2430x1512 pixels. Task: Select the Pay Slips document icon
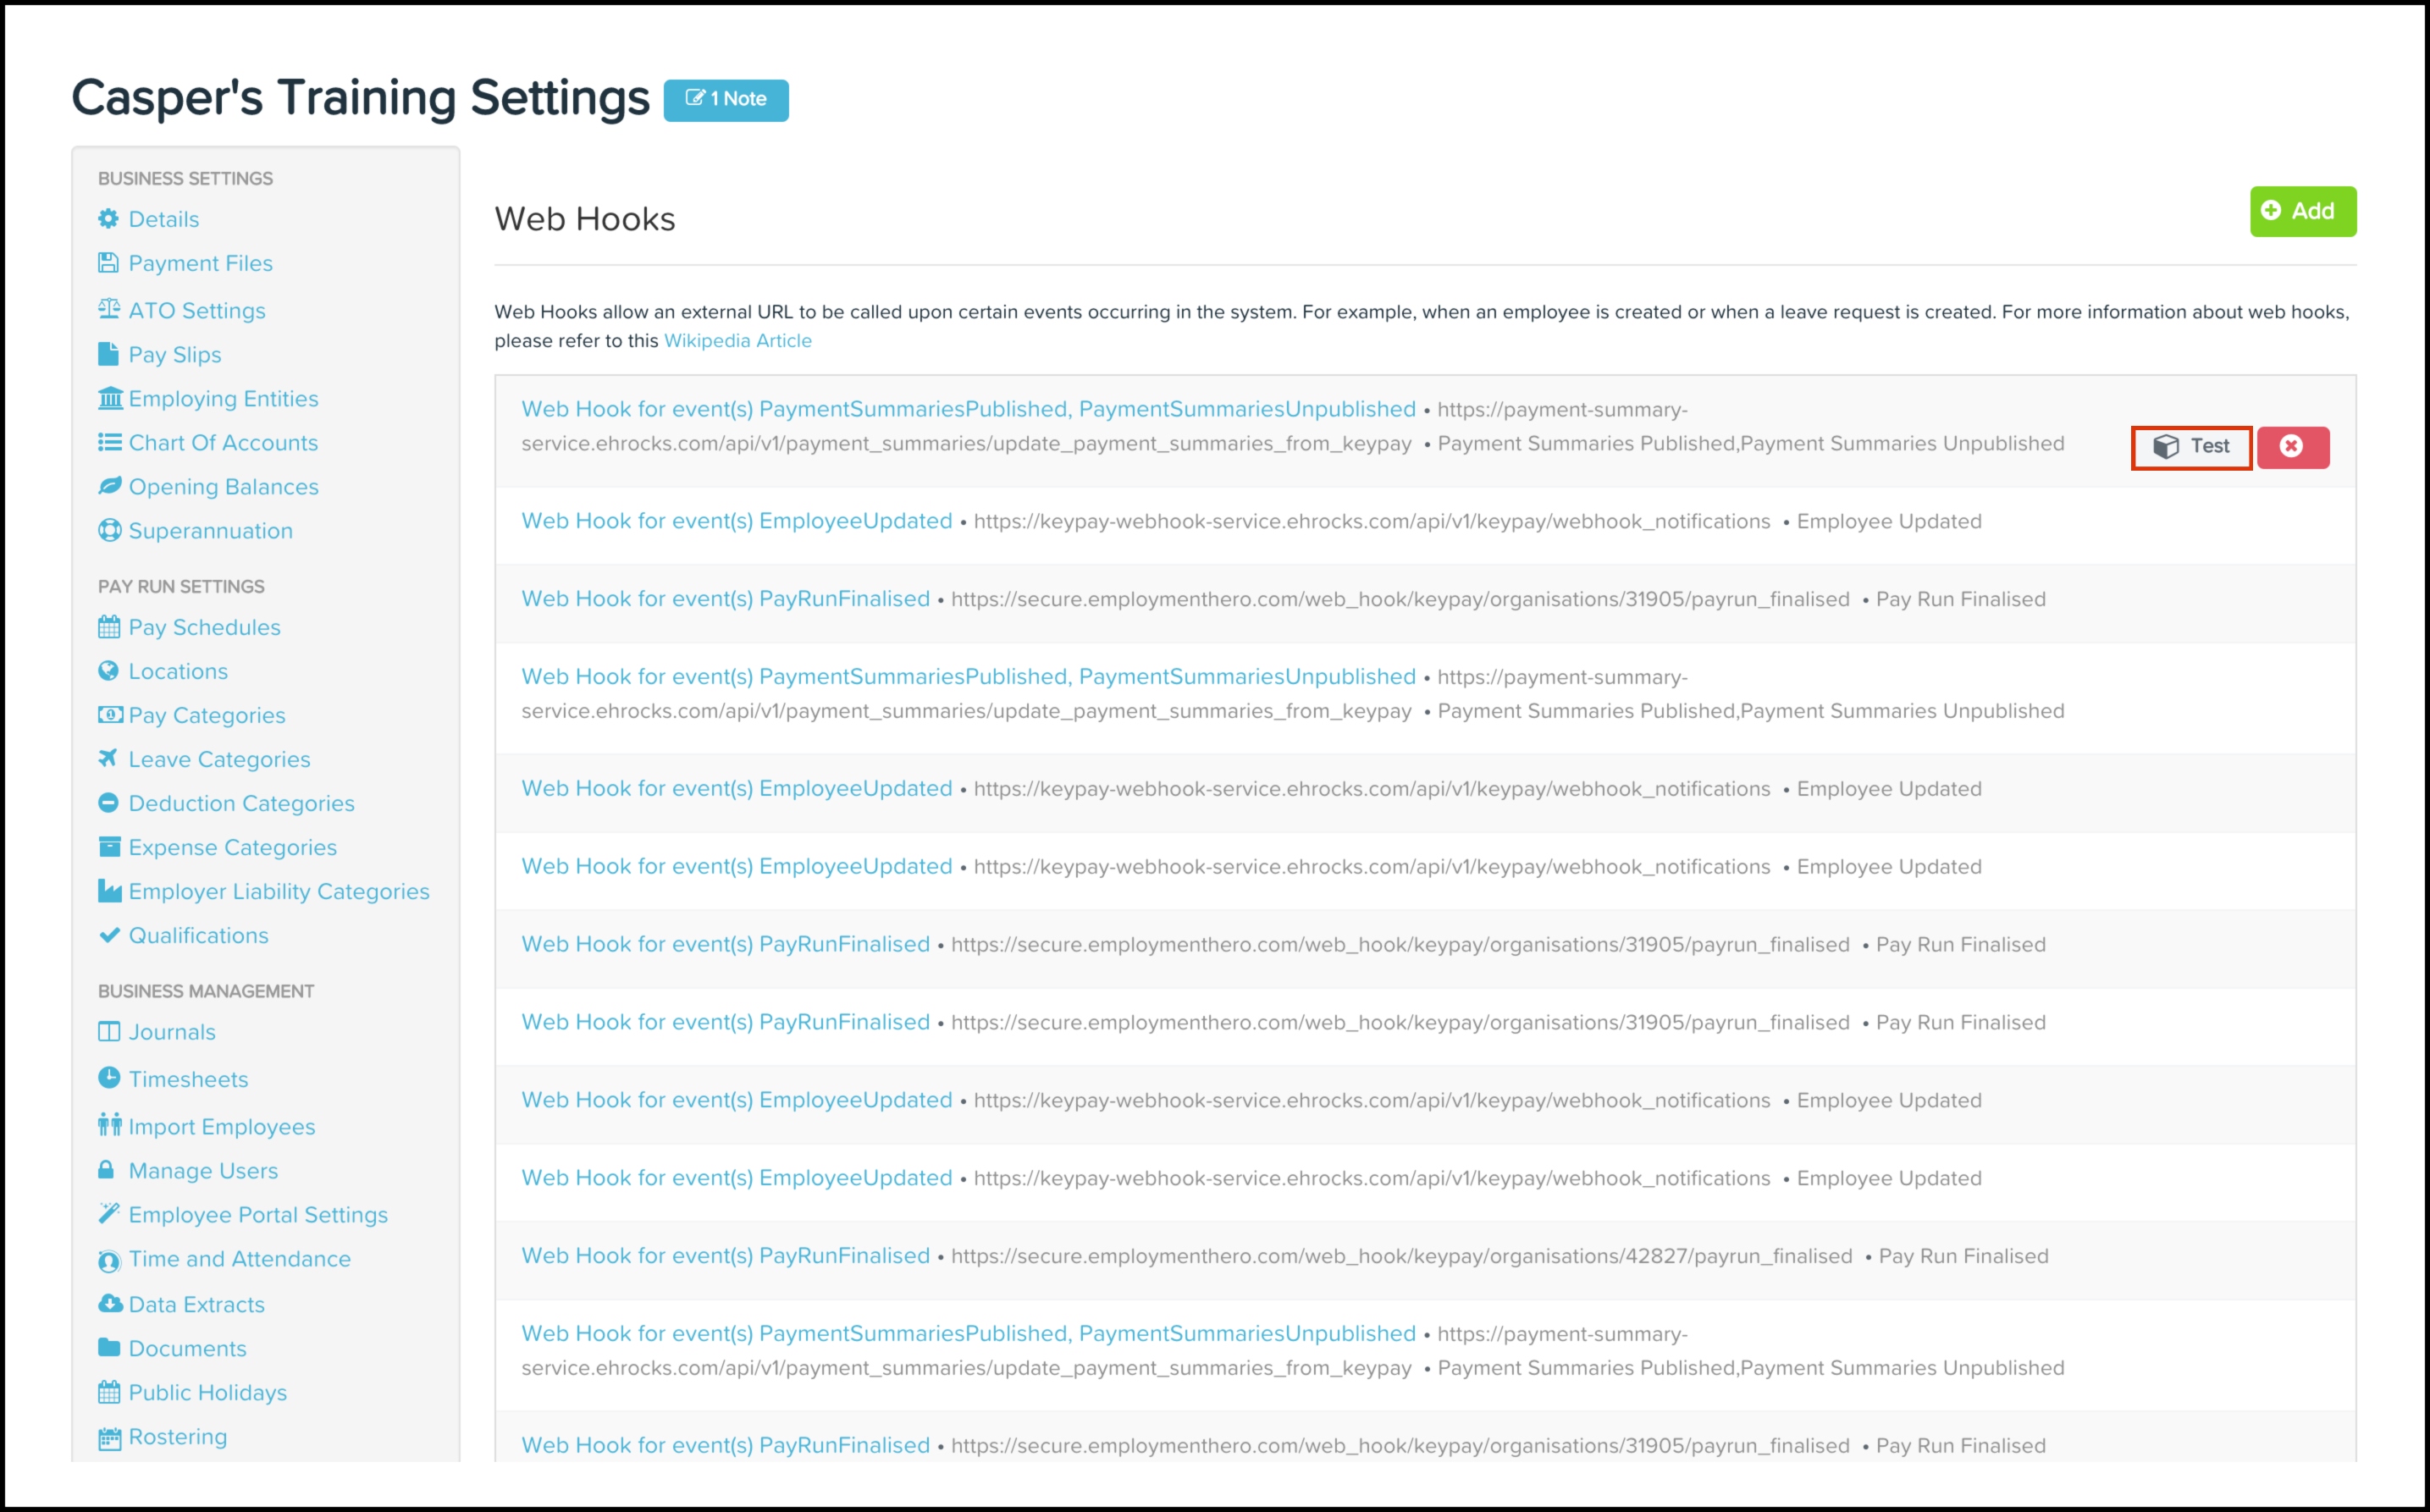110,354
